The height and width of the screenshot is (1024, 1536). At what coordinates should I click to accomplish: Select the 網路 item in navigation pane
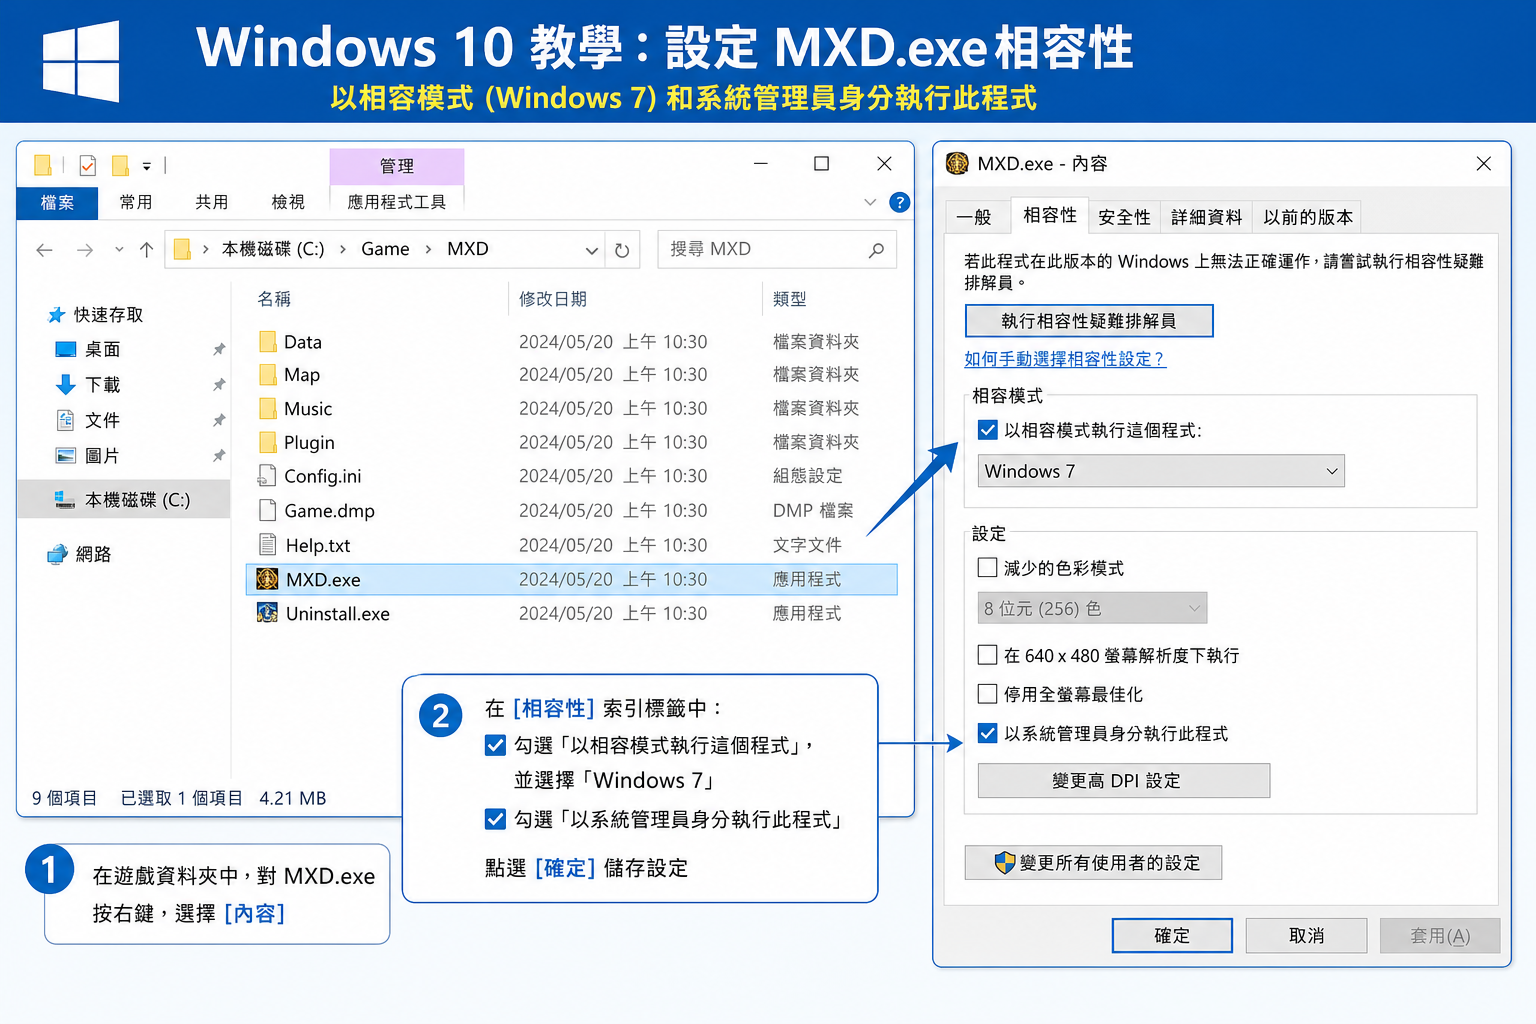coord(93,554)
